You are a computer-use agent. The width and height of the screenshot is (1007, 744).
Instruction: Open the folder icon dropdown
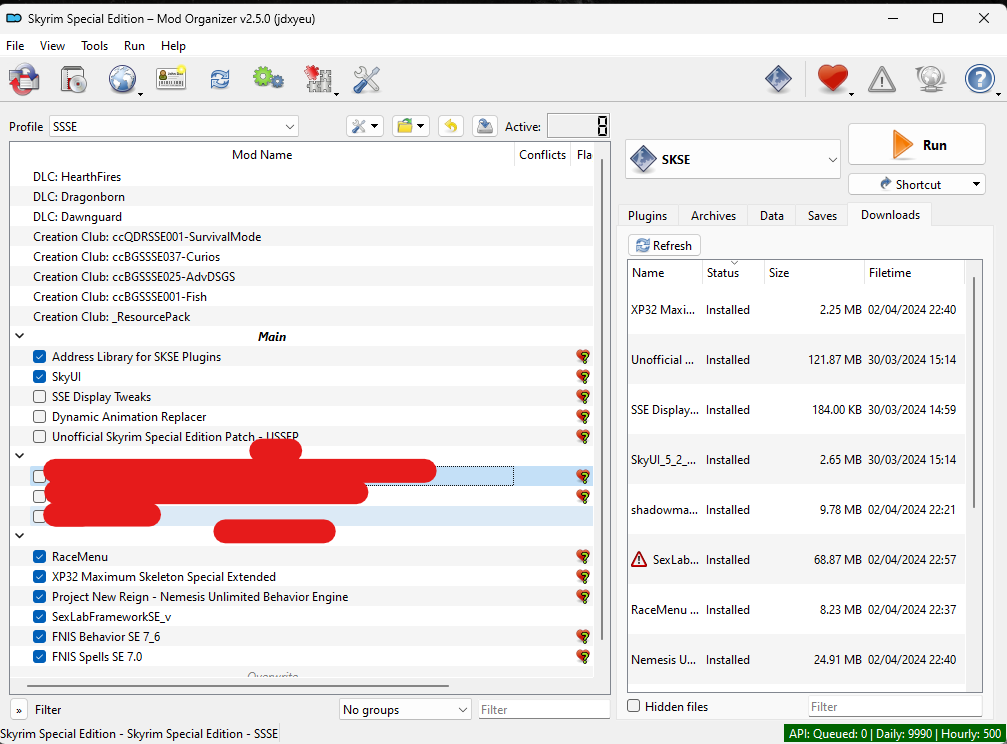411,126
